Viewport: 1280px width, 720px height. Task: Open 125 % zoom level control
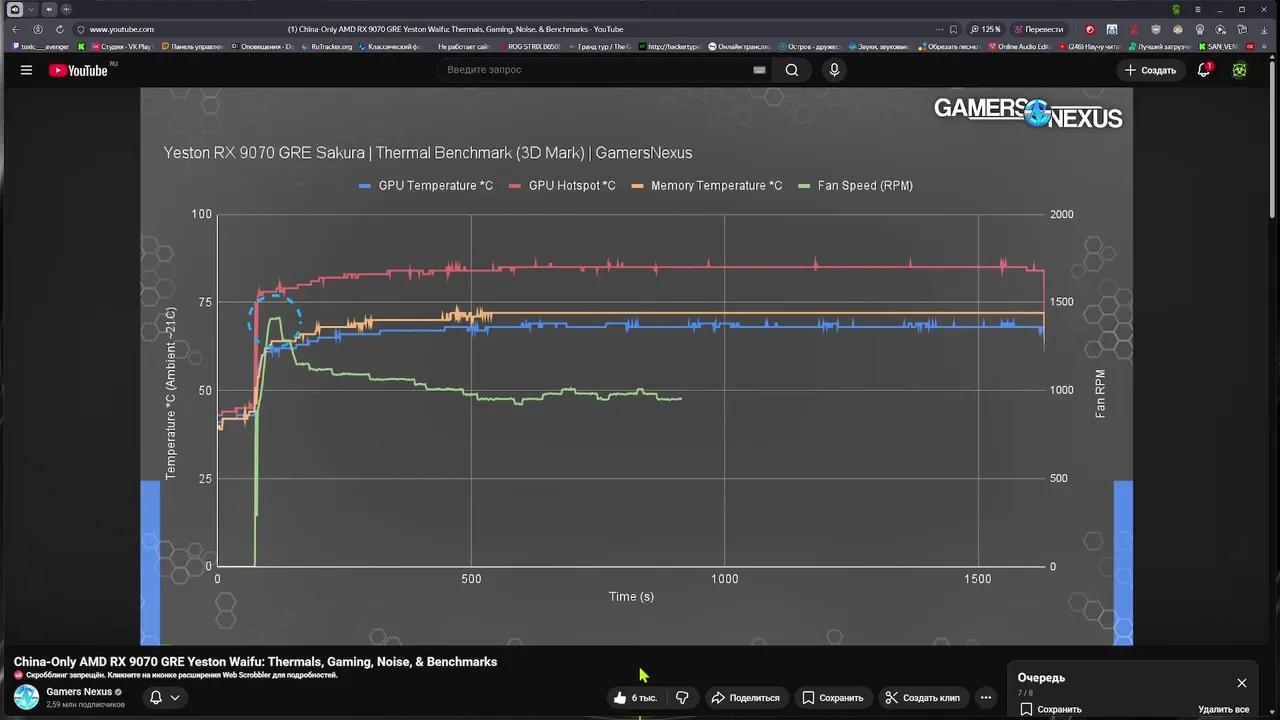click(x=985, y=29)
